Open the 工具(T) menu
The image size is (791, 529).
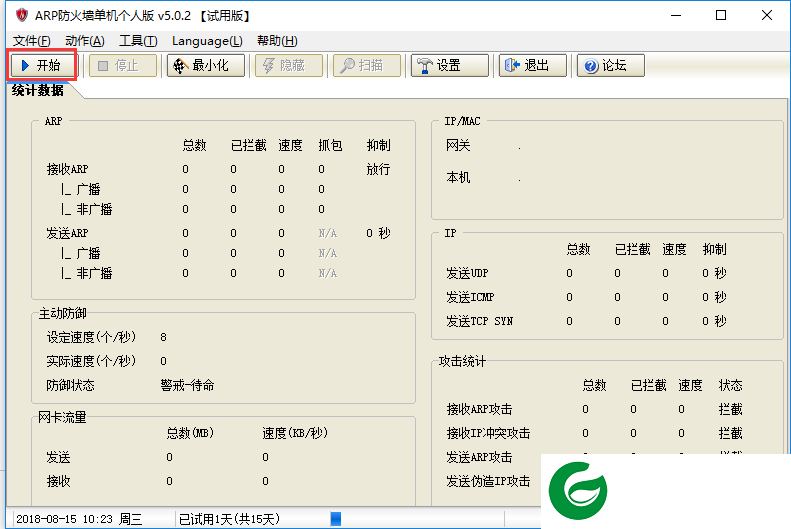tap(138, 41)
